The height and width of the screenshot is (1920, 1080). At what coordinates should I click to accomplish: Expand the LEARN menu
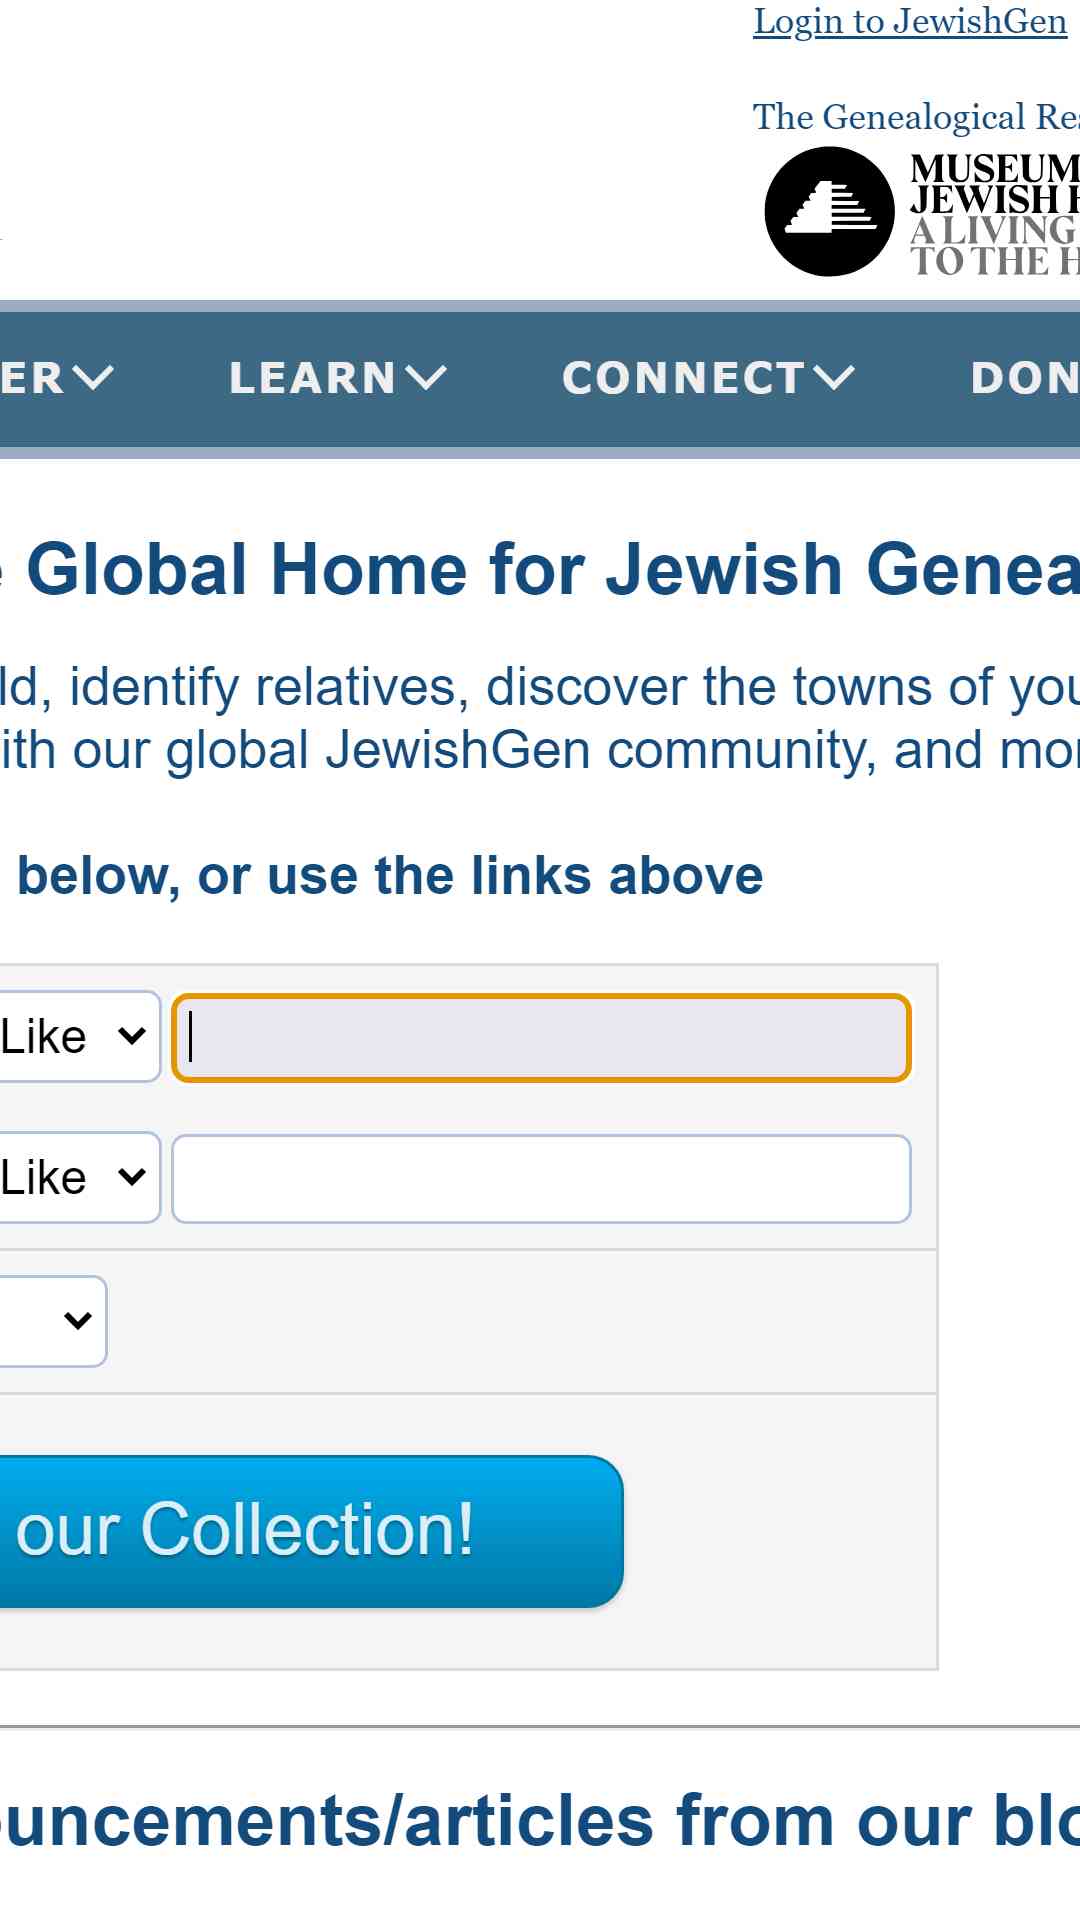(x=337, y=378)
